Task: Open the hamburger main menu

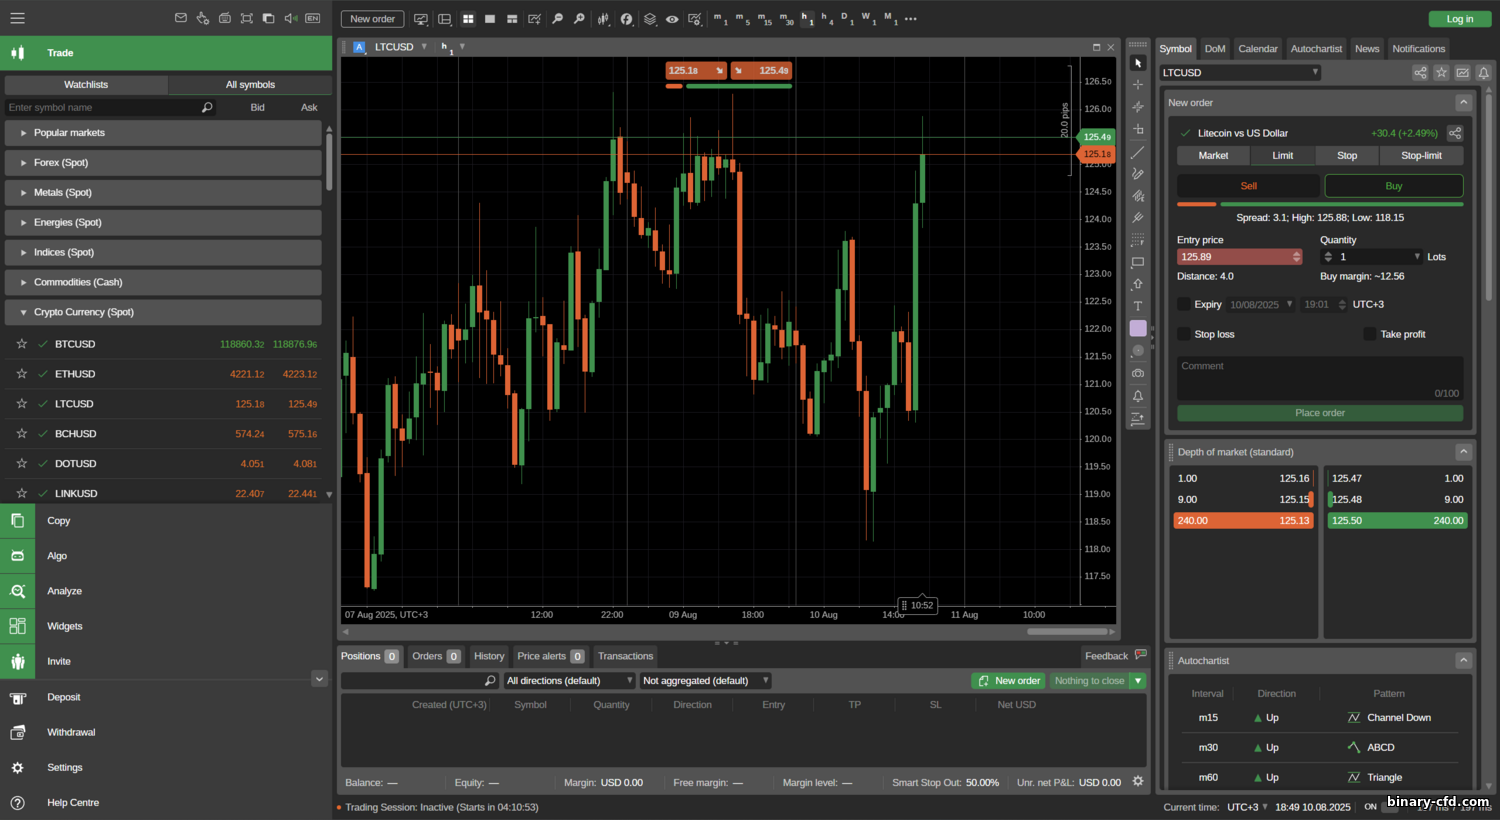Action: pos(17,18)
